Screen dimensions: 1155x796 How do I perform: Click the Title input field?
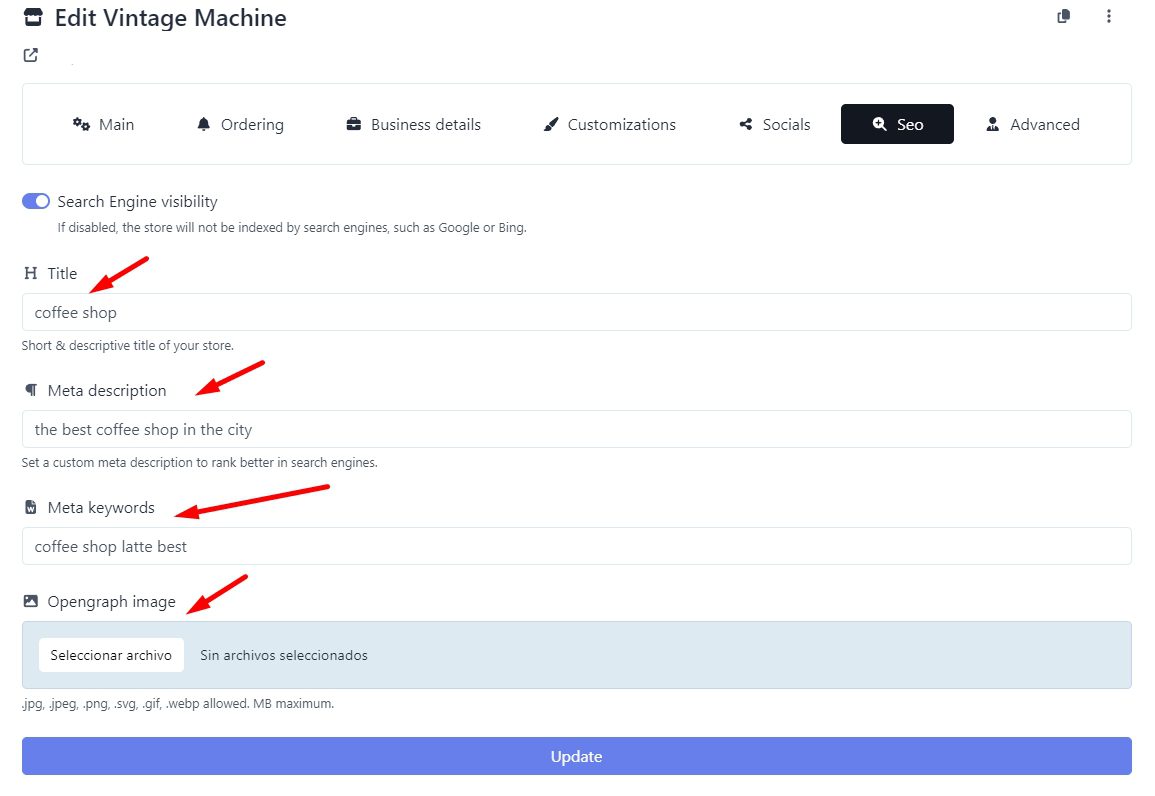click(576, 312)
